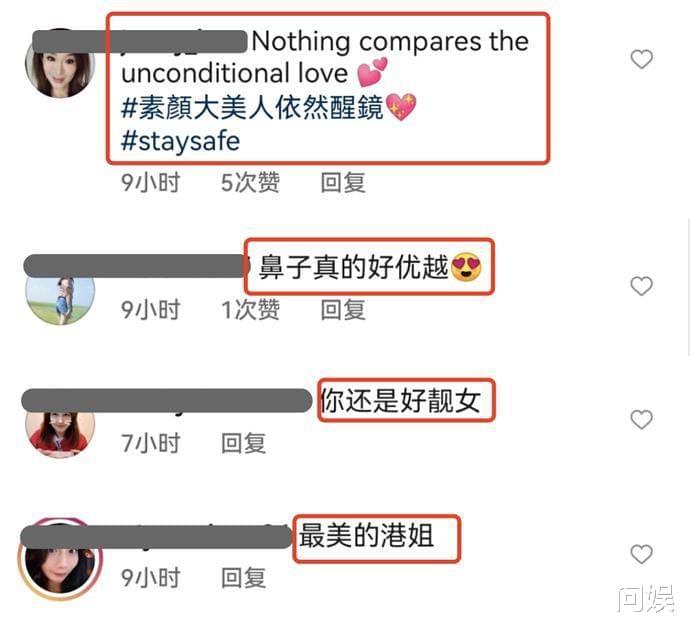Open username before 你还是好靓女 comment
690x633 pixels.
(x=166, y=401)
